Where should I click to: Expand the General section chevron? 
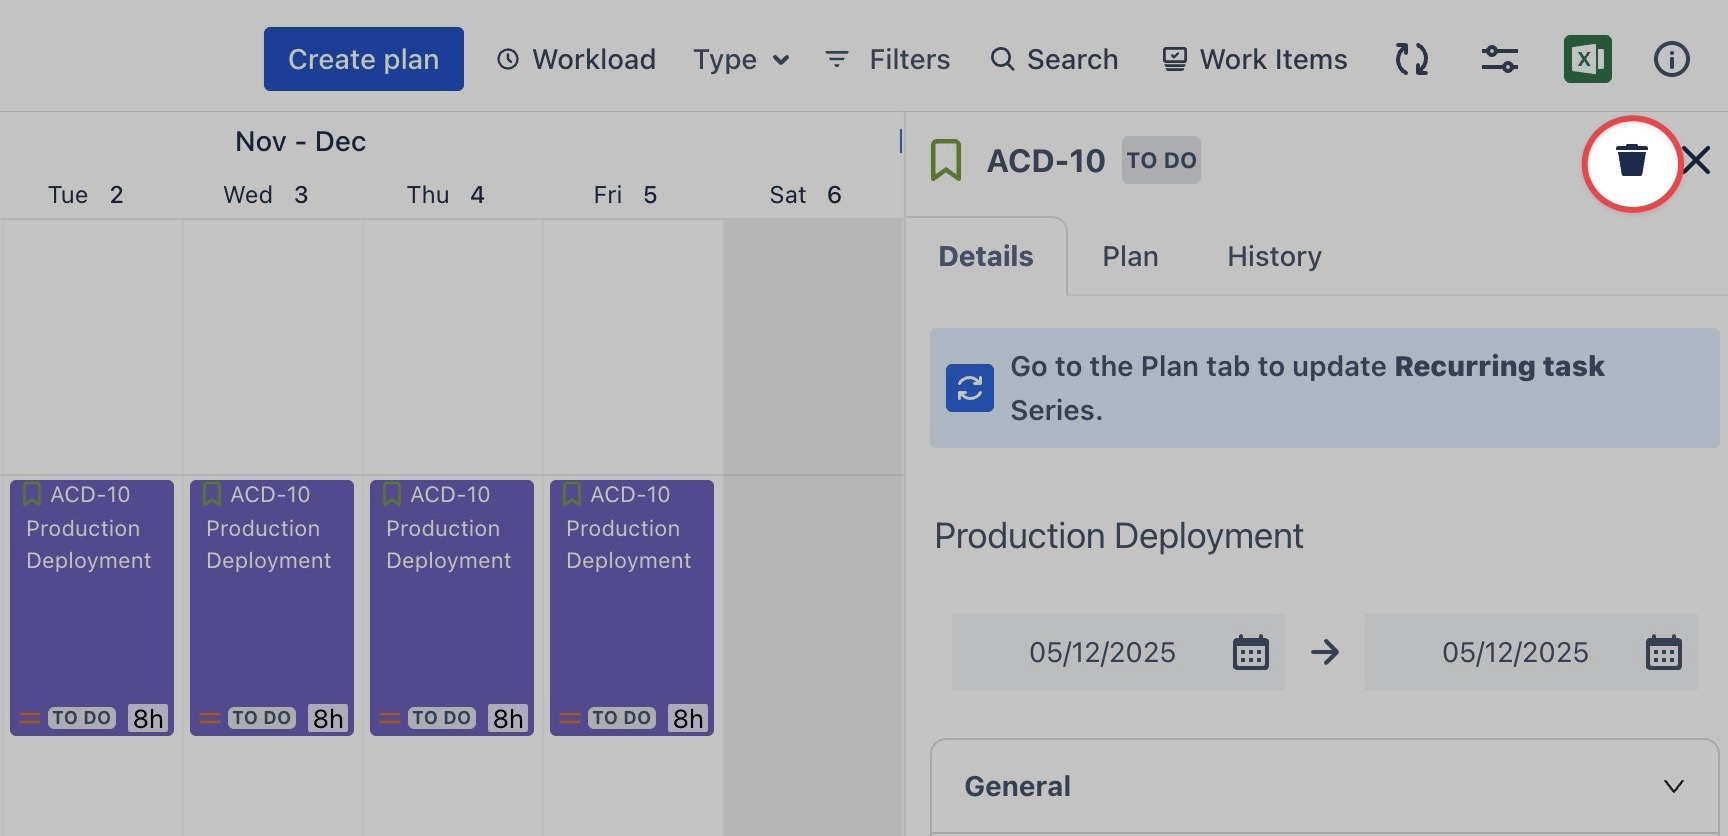pos(1673,786)
